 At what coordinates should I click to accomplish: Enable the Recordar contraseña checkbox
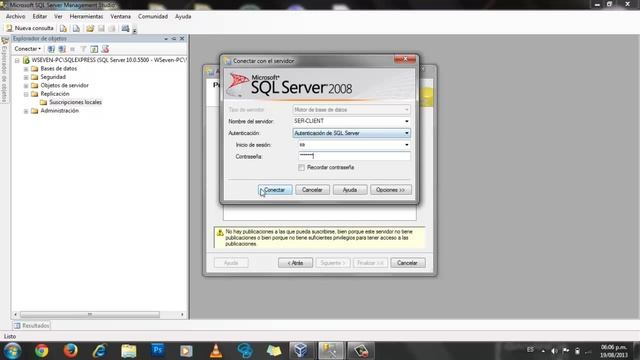(x=301, y=168)
